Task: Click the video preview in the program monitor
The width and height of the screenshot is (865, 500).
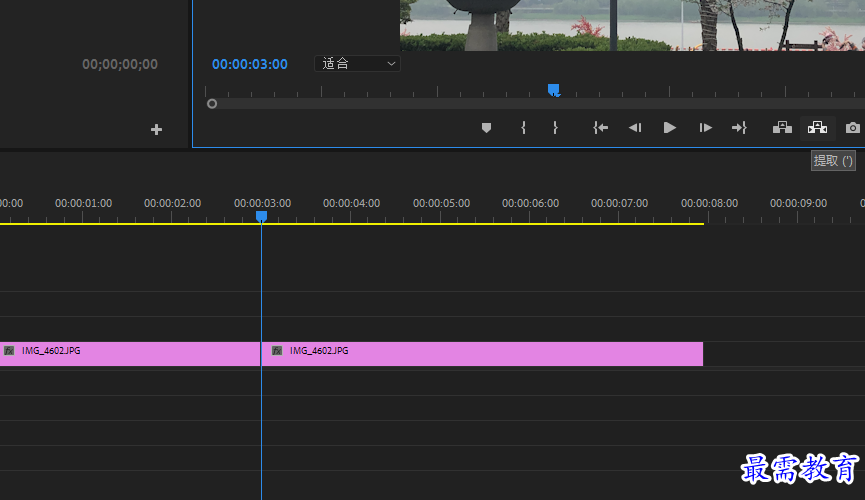Action: 632,25
